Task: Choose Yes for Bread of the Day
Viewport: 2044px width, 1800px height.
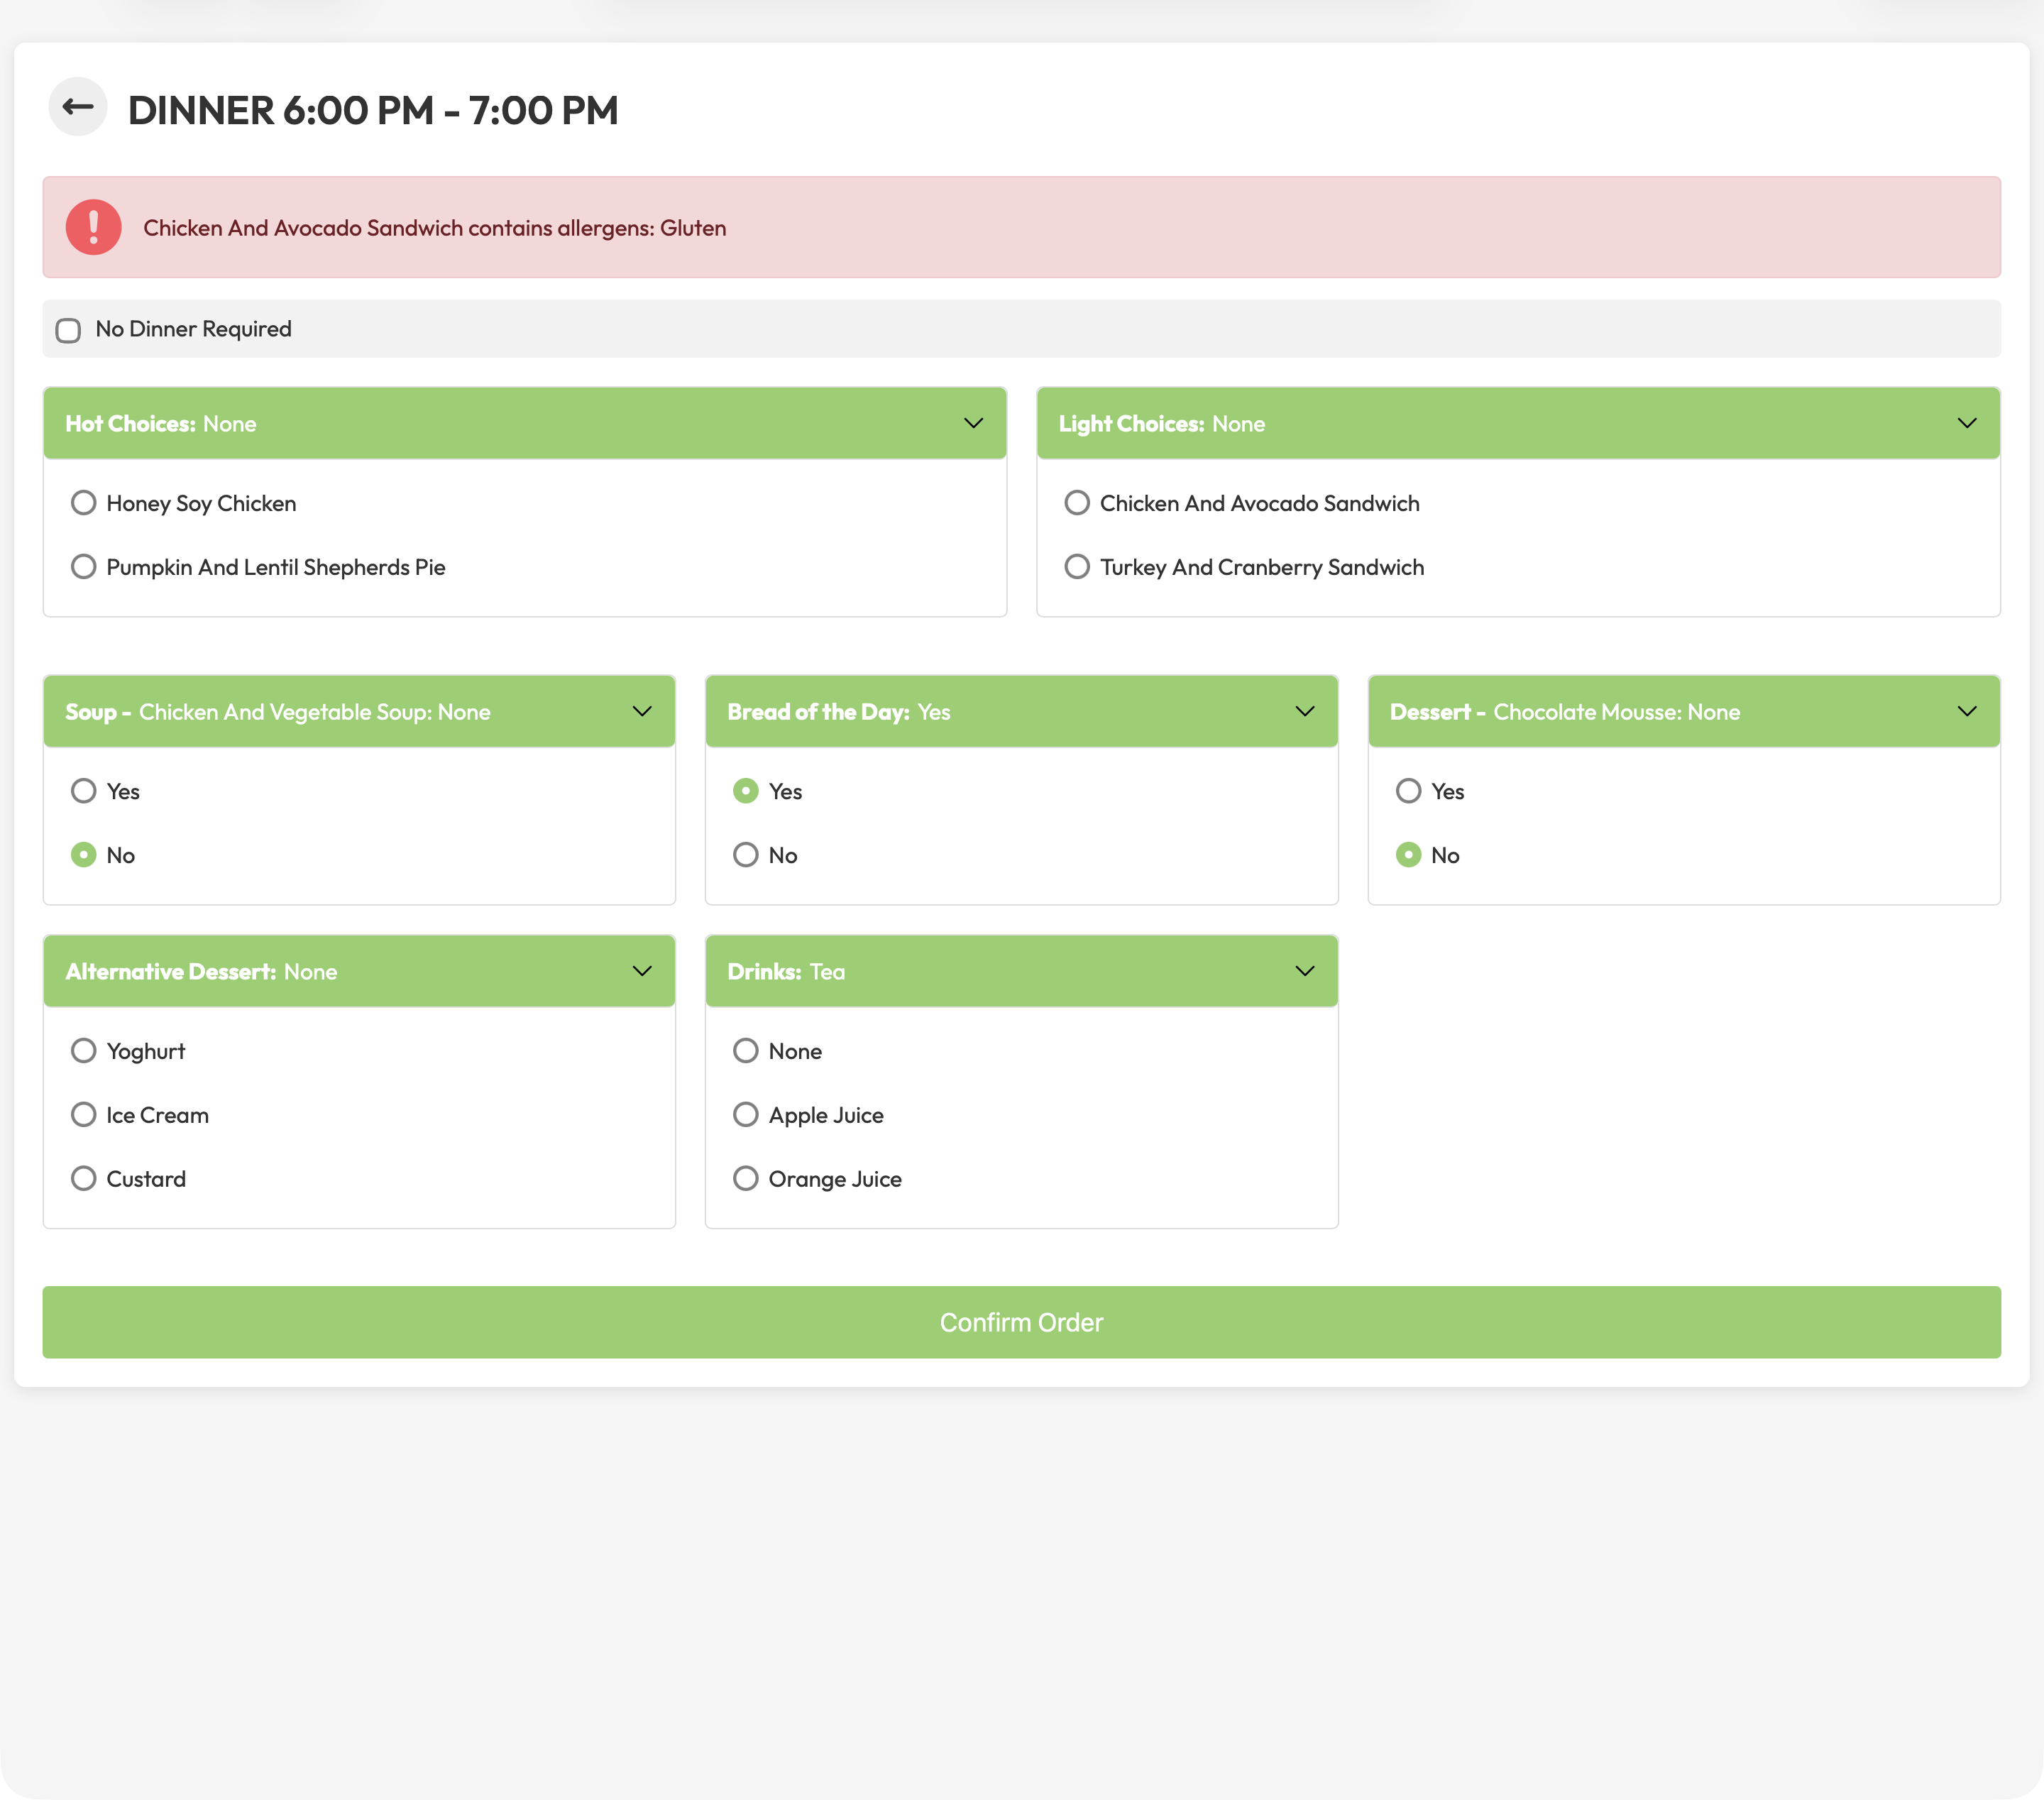Action: 746,791
